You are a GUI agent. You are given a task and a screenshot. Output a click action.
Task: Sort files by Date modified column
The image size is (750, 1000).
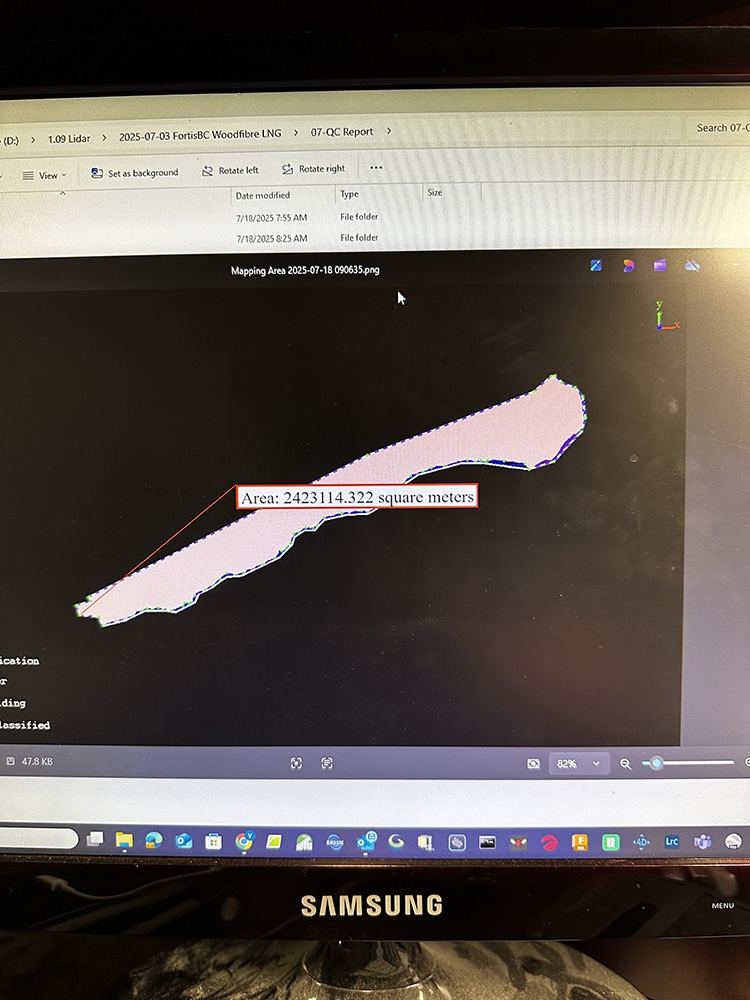(x=263, y=195)
